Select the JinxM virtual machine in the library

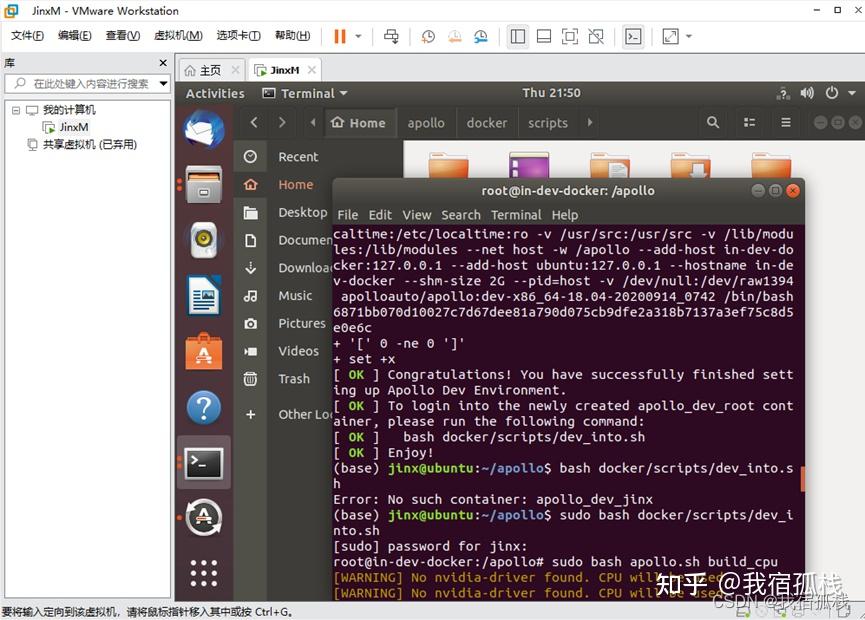74,127
